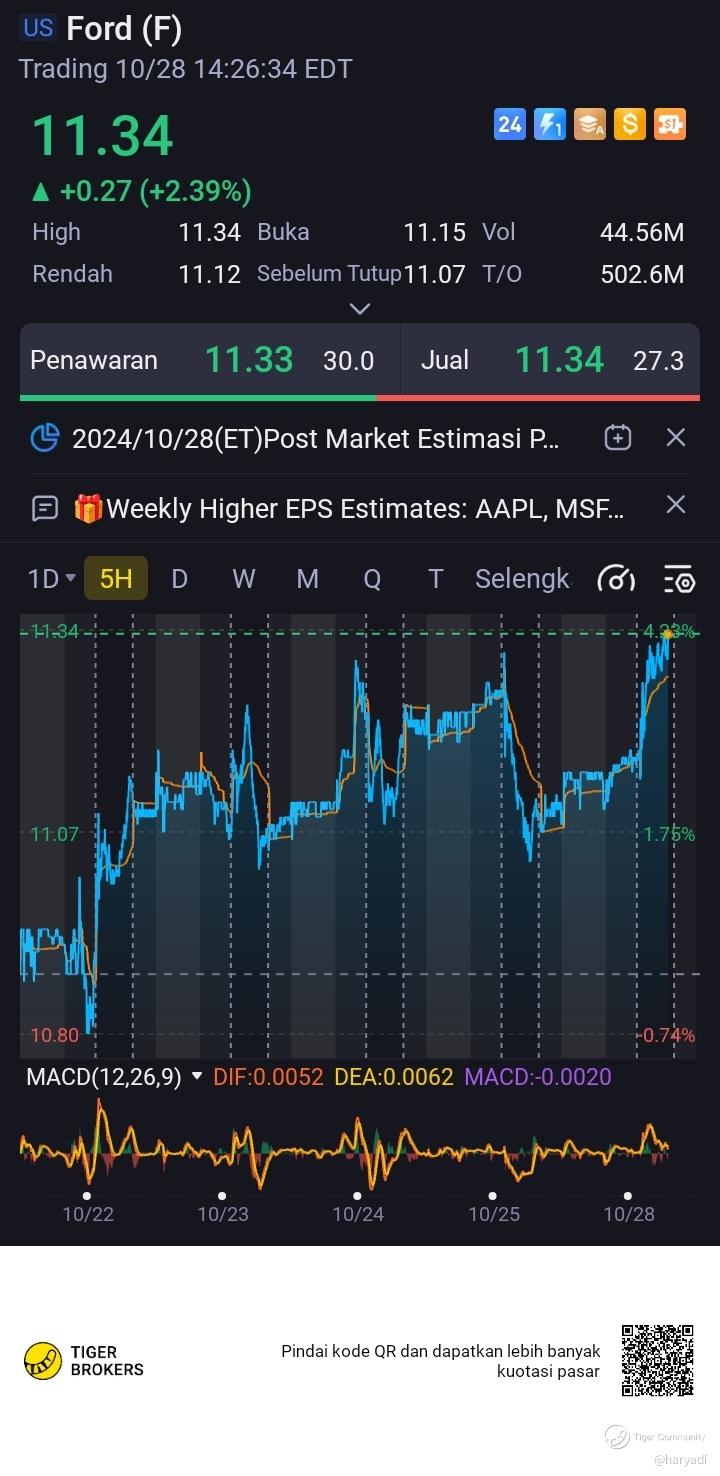Viewport: 720px width, 1476px height.
Task: Switch to the D daily chart tab
Action: tap(180, 578)
